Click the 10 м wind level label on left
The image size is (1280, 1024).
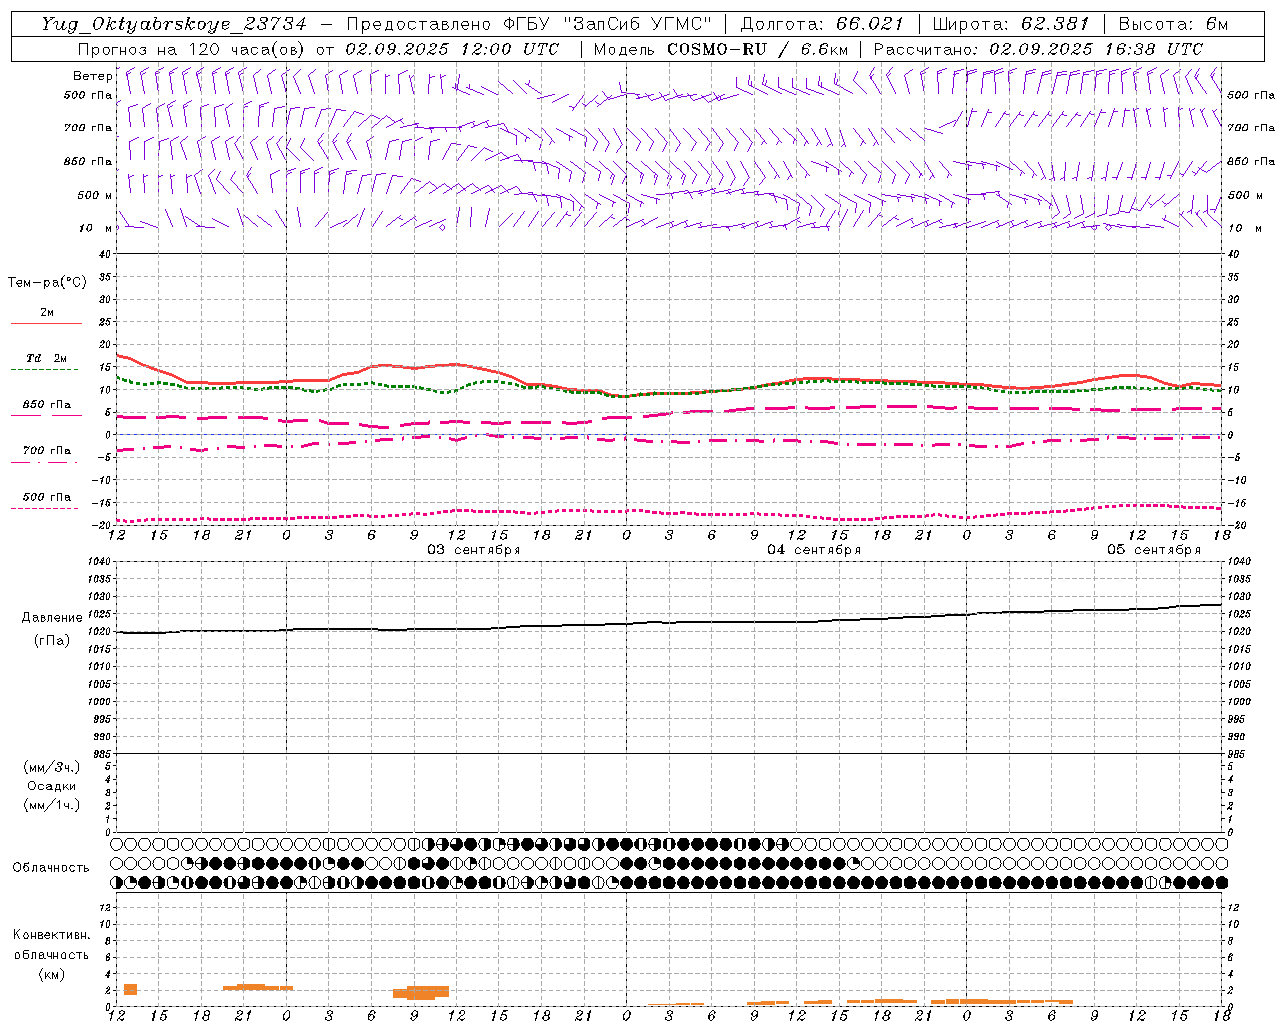[x=96, y=228]
